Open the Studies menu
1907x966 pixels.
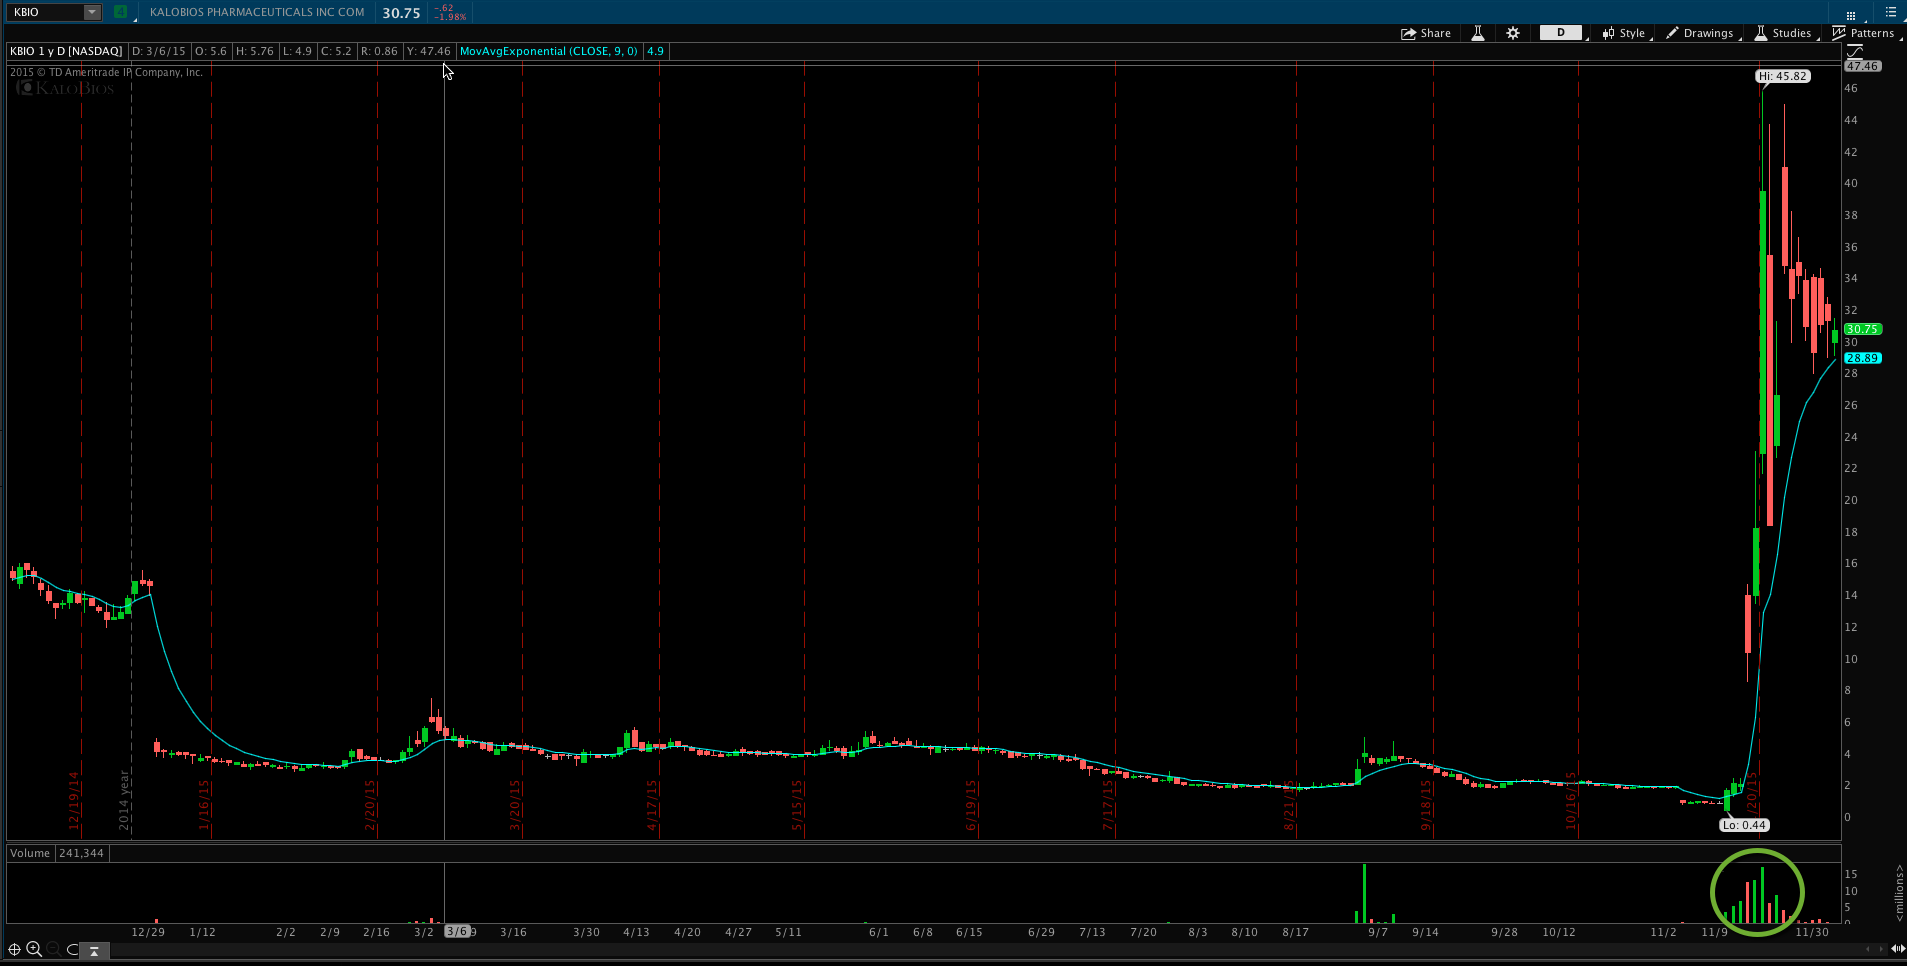coord(1784,33)
